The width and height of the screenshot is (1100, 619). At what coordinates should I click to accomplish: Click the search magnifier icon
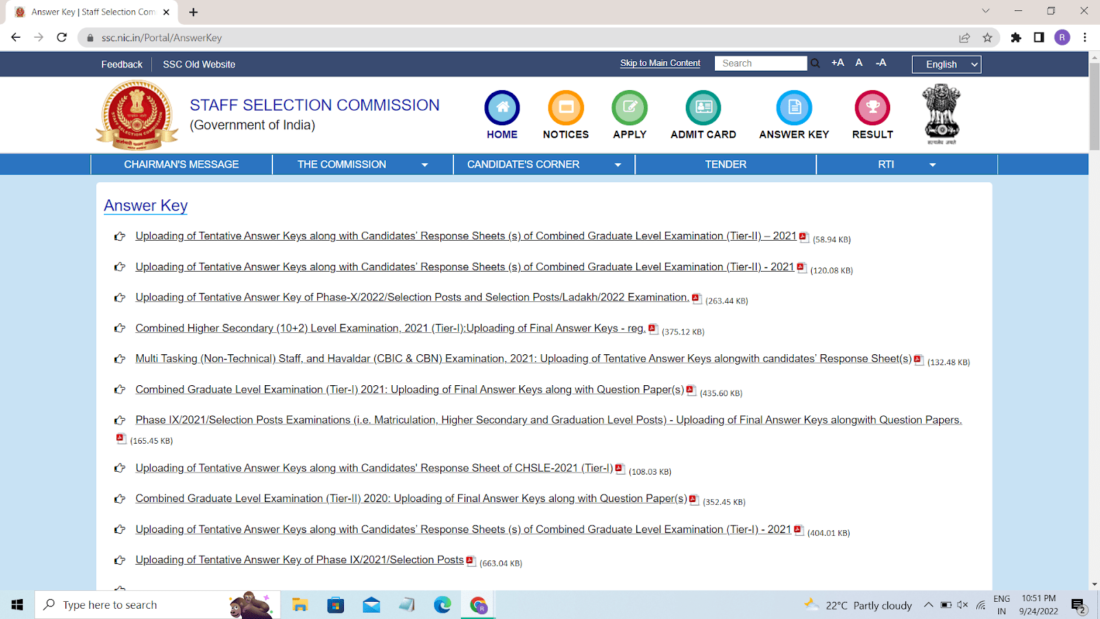pos(816,62)
